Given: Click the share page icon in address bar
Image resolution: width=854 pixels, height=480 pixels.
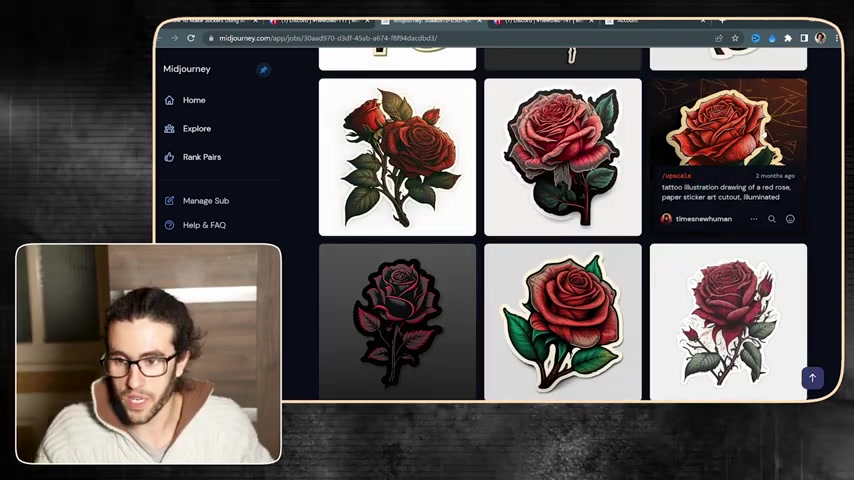Looking at the screenshot, I should (719, 38).
